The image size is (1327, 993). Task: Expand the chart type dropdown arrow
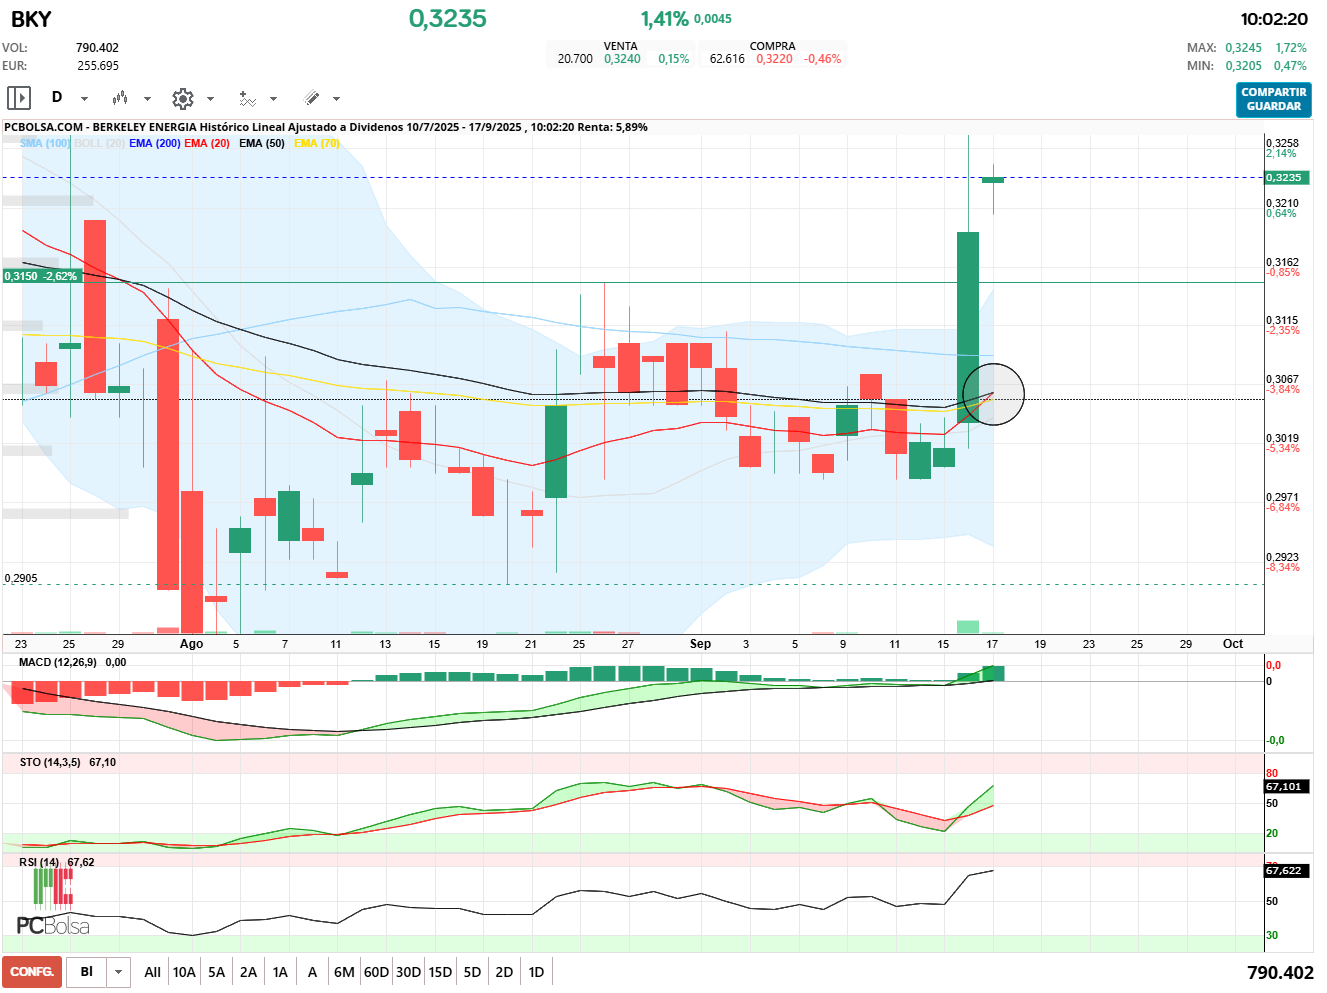[147, 99]
